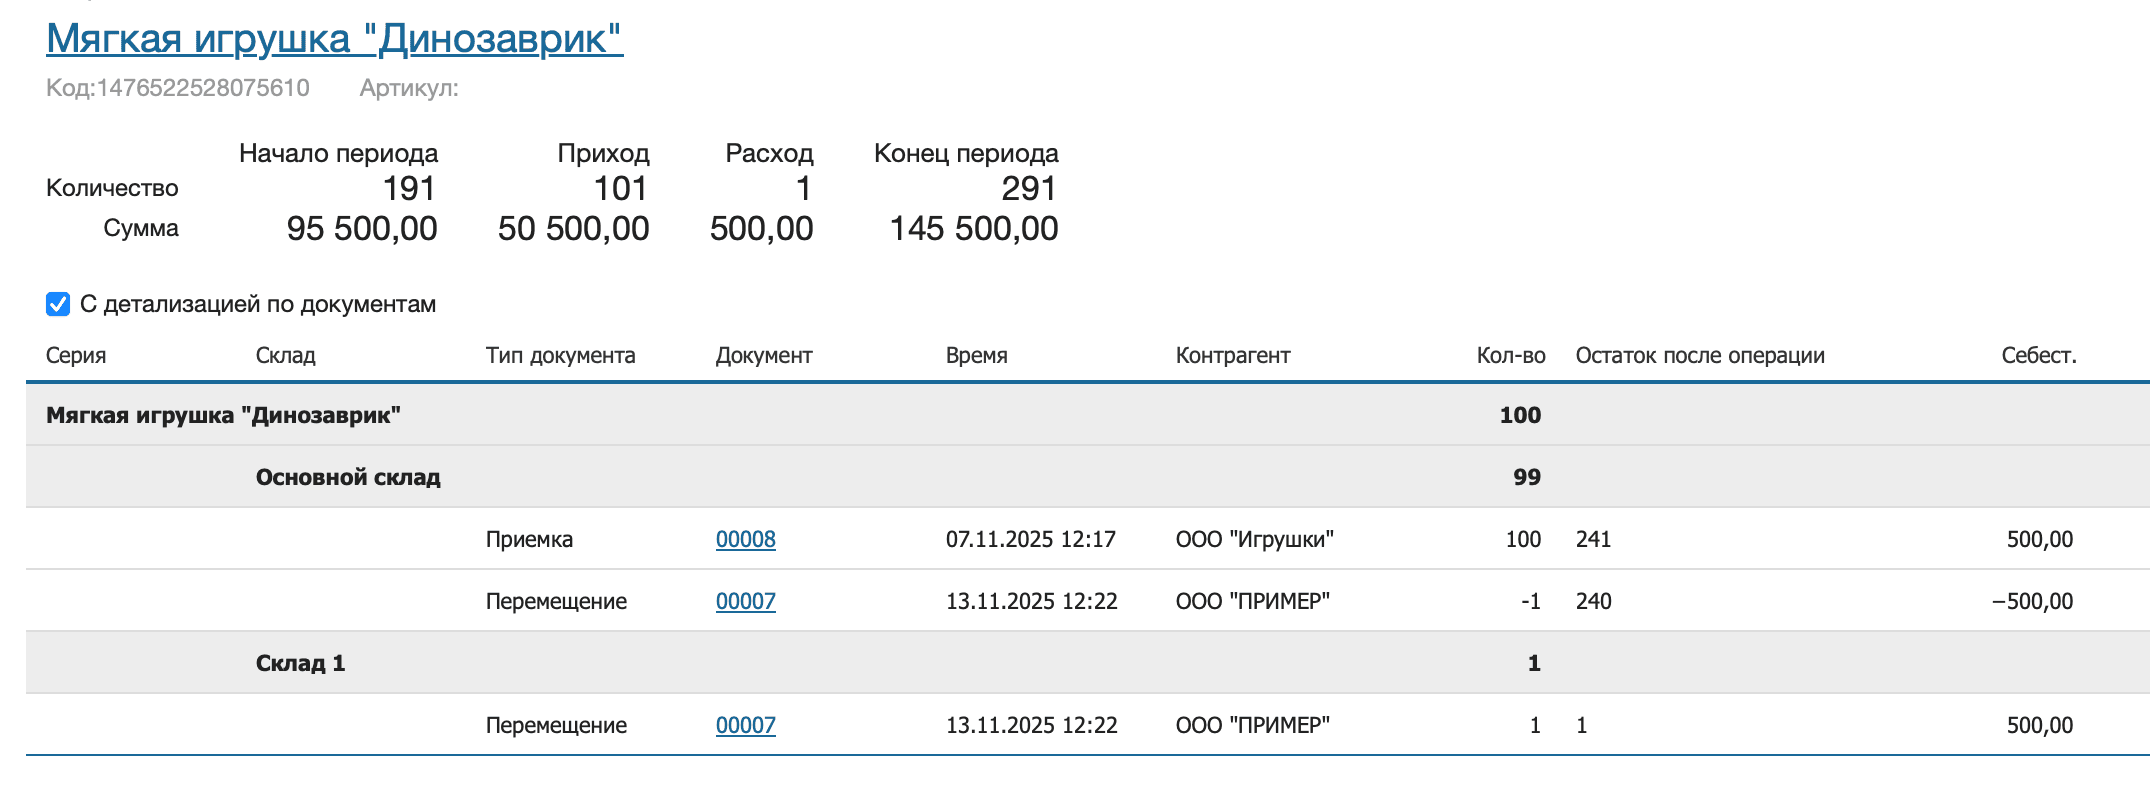Viewport: 2150px width, 804px height.
Task: Open document 00008 from the Приемка row
Action: tap(744, 539)
